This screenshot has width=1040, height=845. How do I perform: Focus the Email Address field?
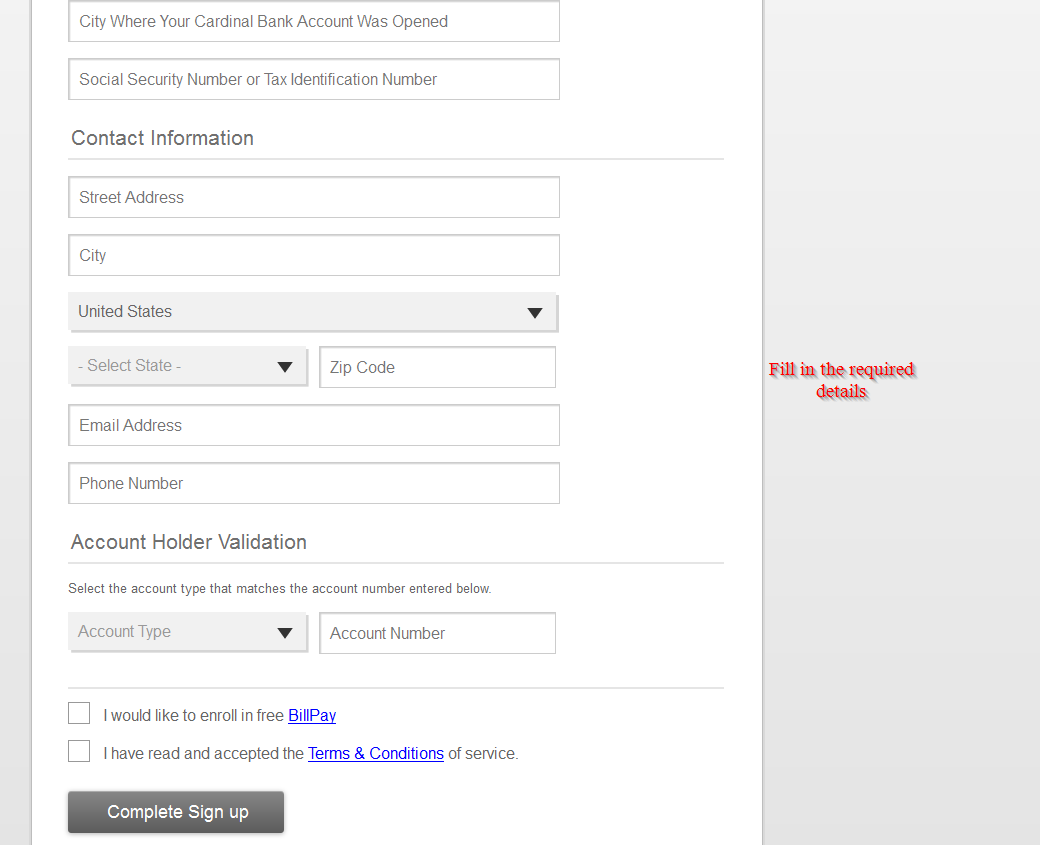point(313,426)
